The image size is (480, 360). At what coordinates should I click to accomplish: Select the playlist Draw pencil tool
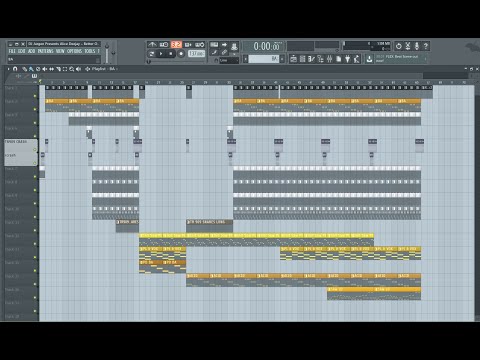pos(25,69)
